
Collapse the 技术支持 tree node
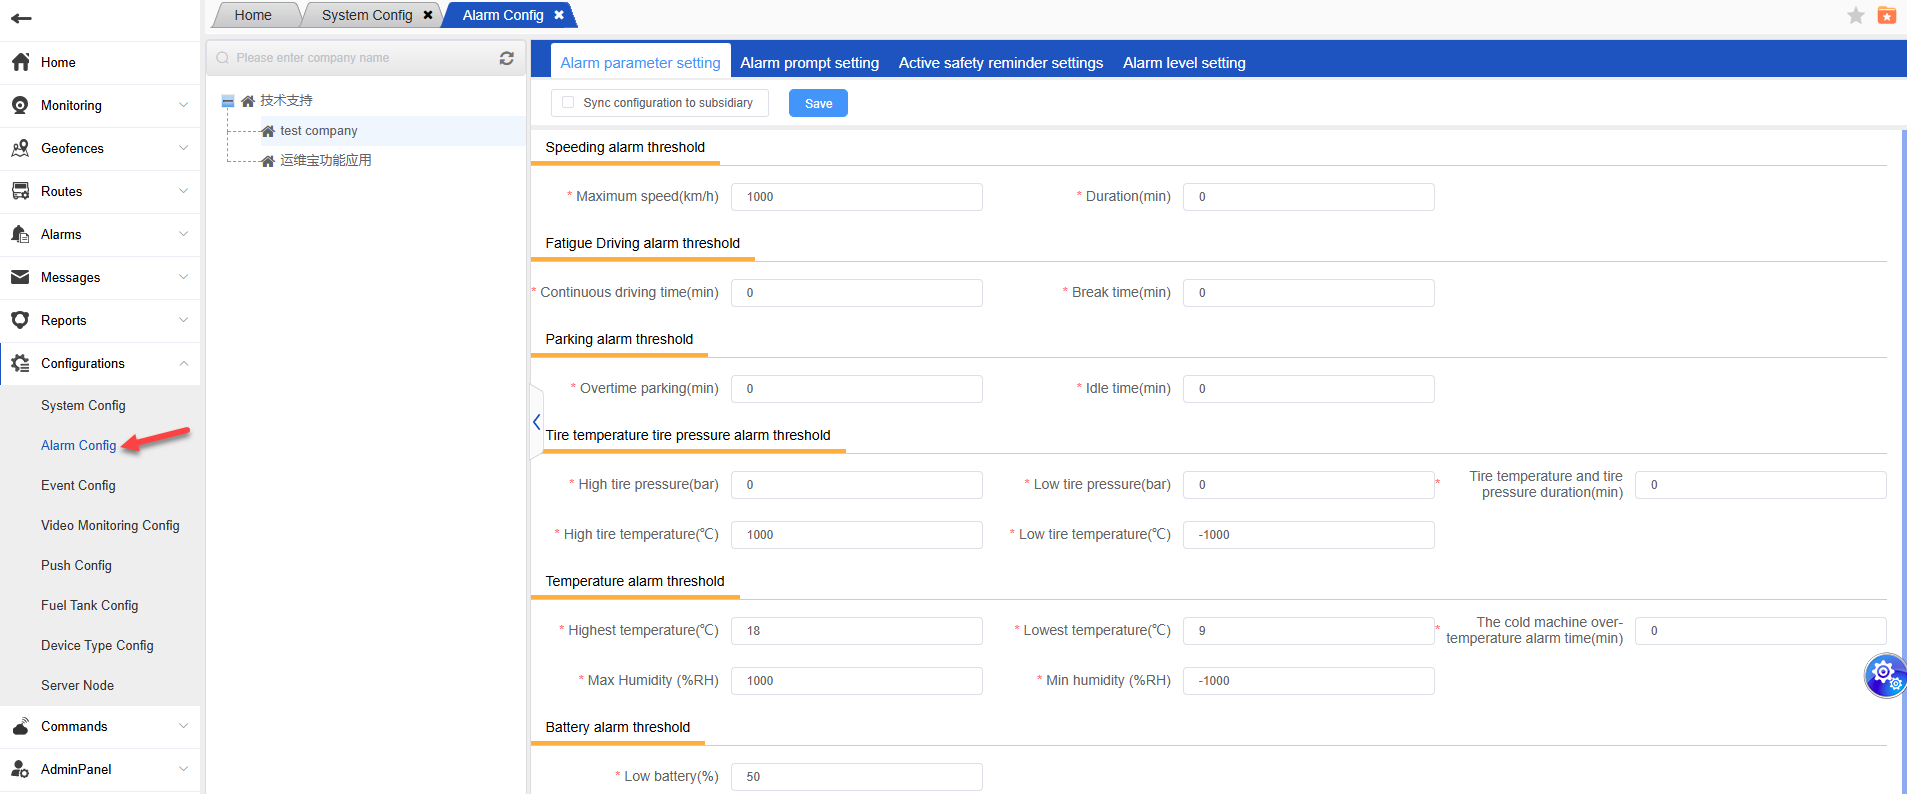coord(228,101)
